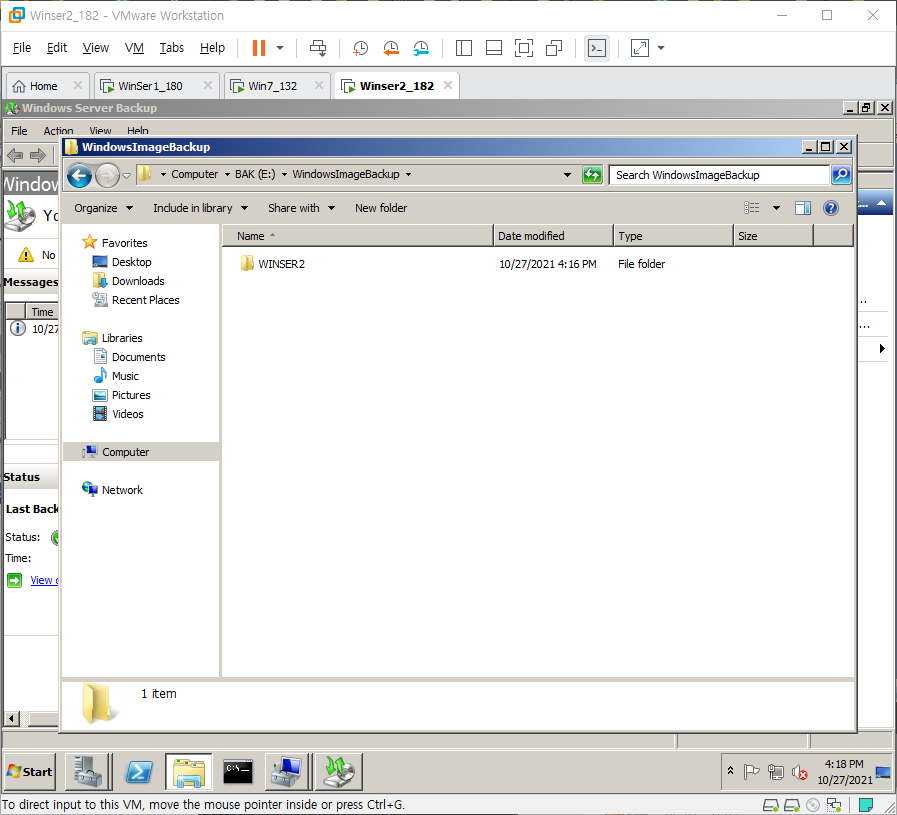The width and height of the screenshot is (897, 815).
Task: Switch to the Home tab
Action: (43, 86)
